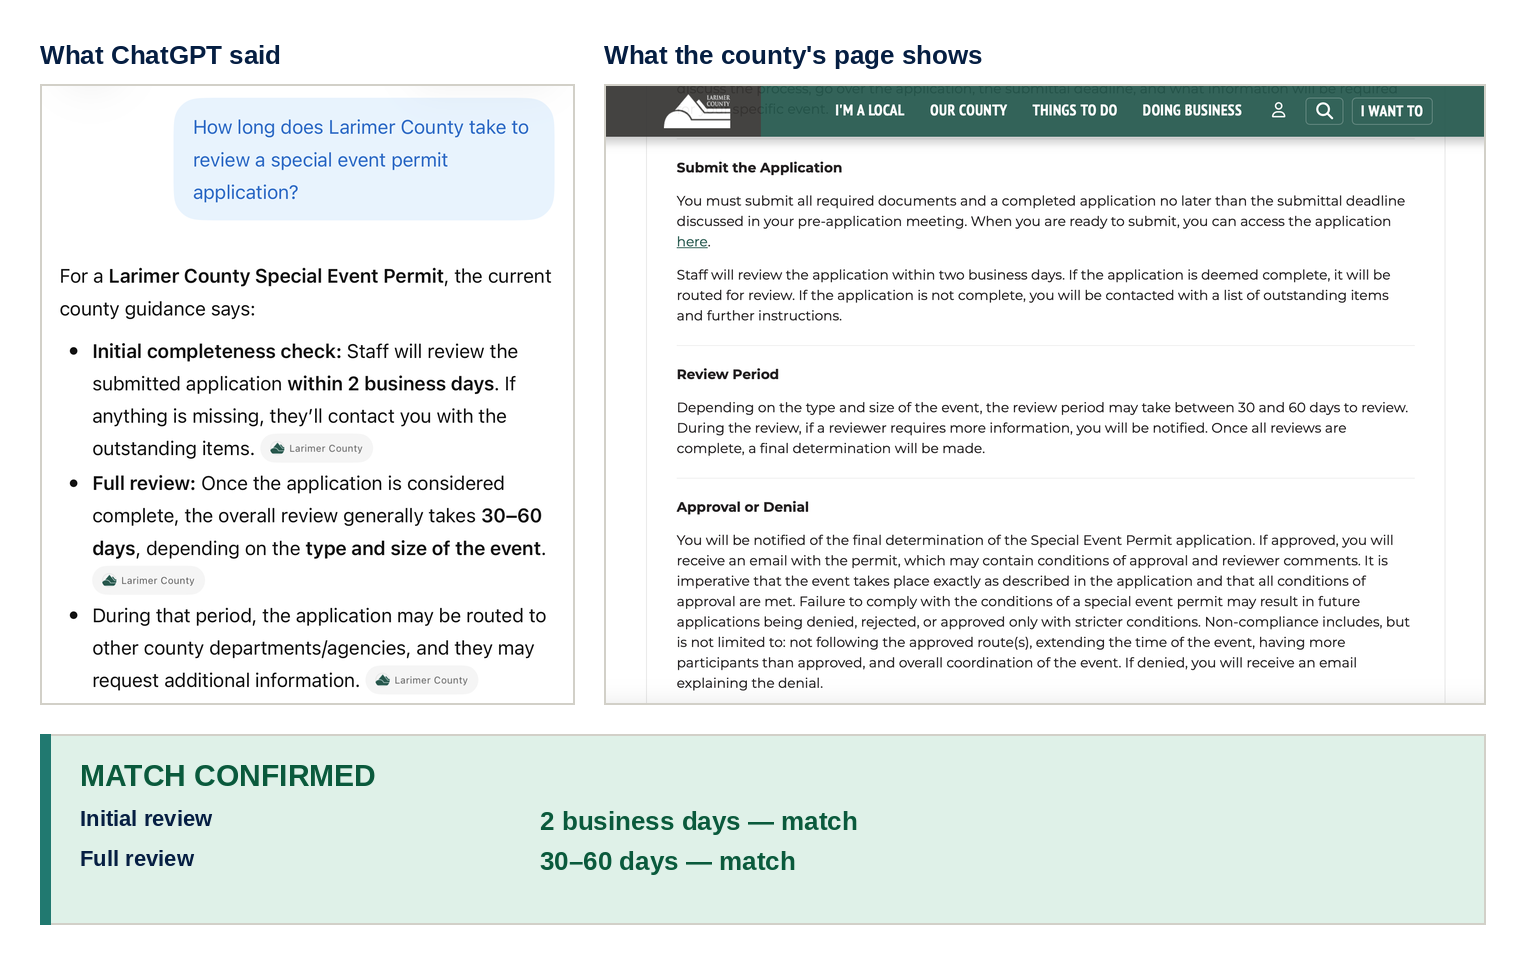Click "What the county's page shows" title
Screen dimensions: 1525x964
pos(793,55)
